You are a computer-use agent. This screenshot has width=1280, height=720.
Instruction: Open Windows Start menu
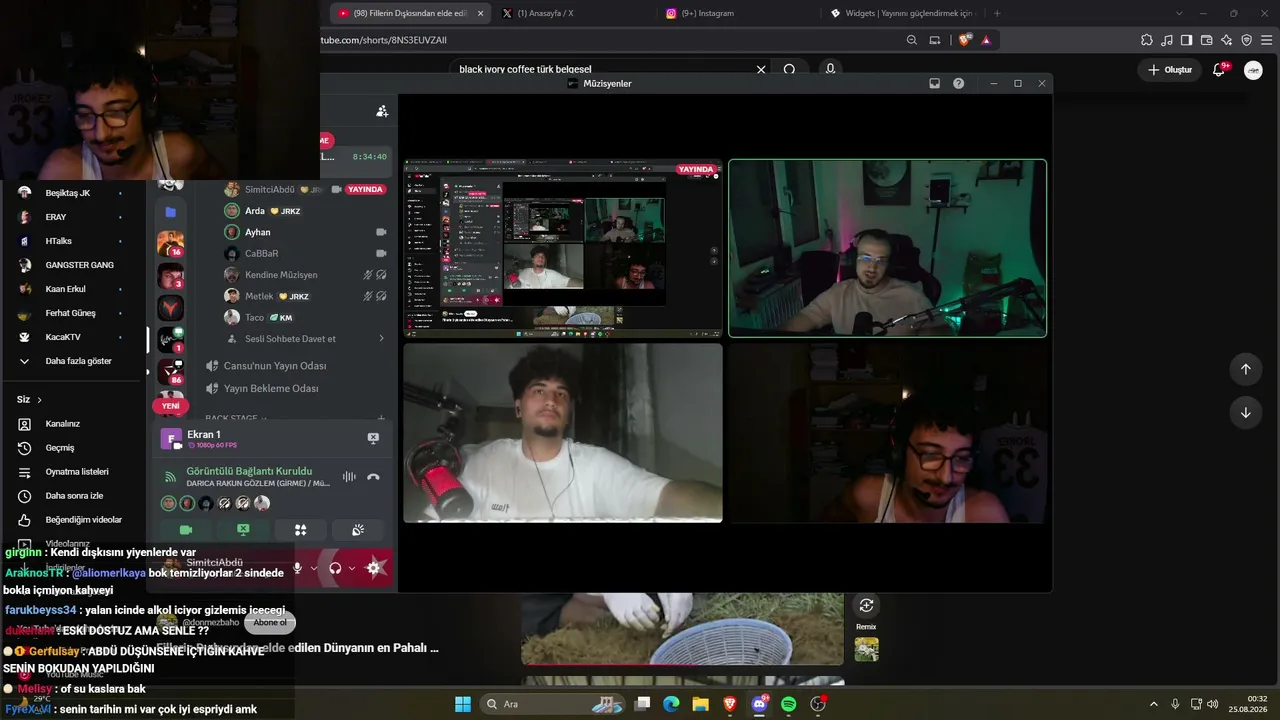click(x=463, y=704)
